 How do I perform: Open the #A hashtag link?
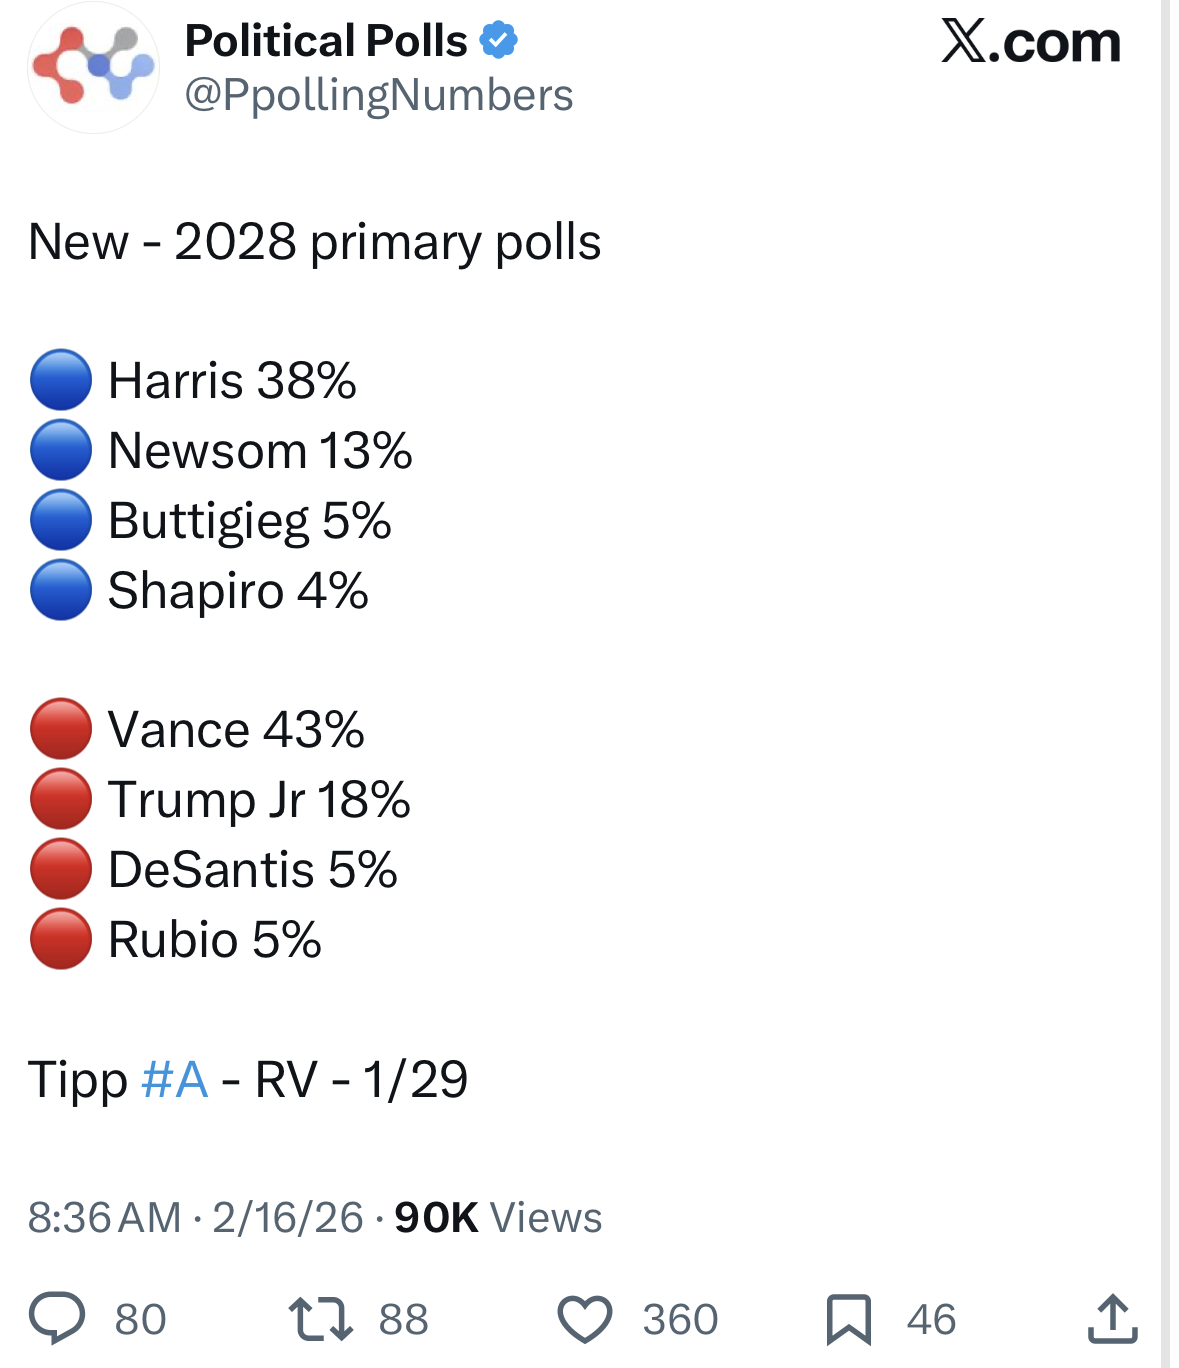[x=175, y=1080]
